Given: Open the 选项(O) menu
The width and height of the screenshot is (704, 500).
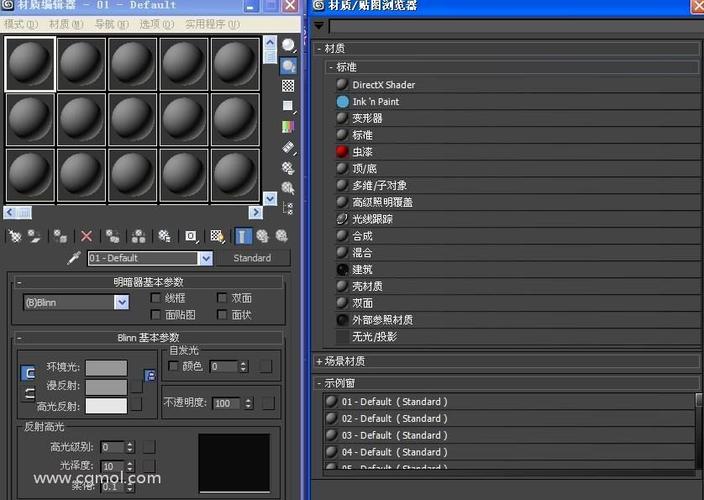Looking at the screenshot, I should (x=156, y=24).
